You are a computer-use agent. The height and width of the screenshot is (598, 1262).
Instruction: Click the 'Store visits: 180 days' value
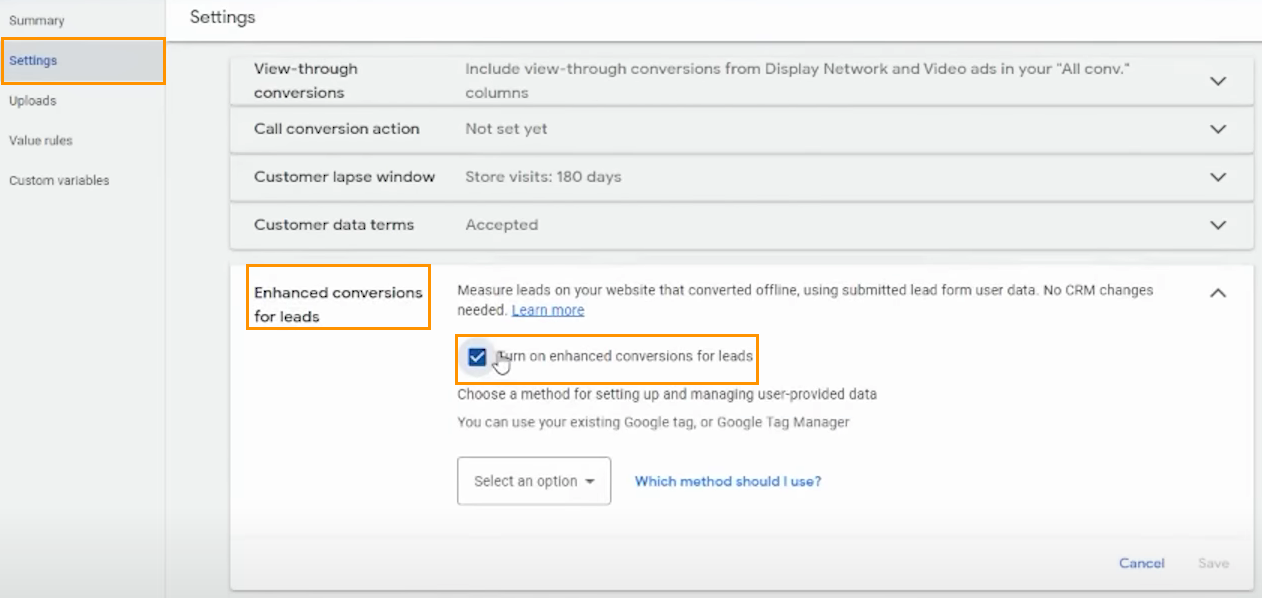543,177
